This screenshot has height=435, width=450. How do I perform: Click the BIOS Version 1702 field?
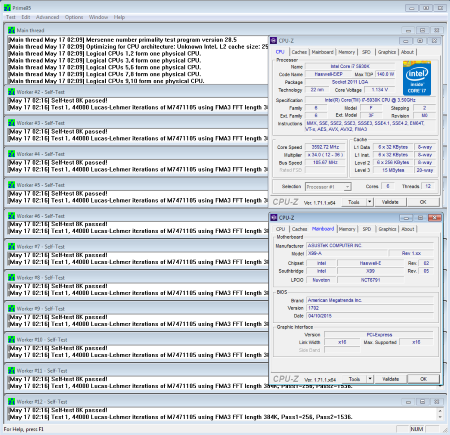coord(370,308)
